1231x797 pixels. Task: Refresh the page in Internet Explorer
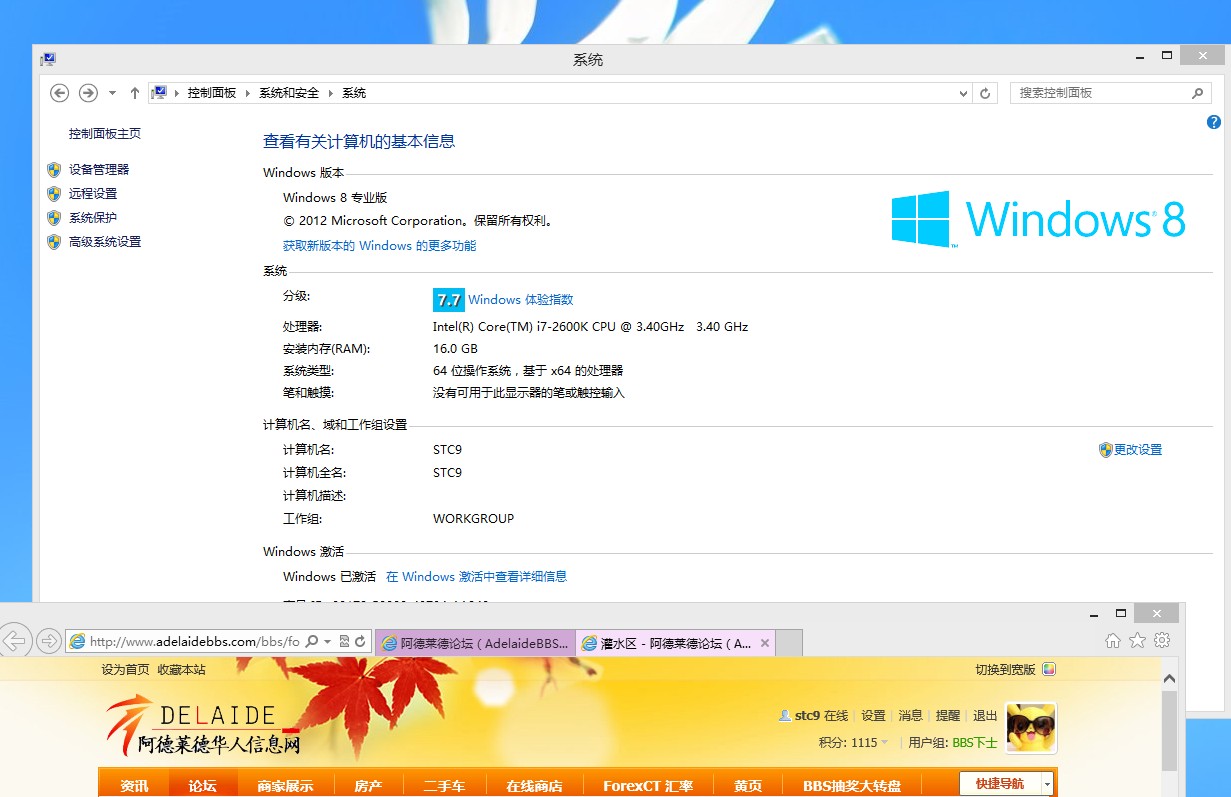pos(360,641)
